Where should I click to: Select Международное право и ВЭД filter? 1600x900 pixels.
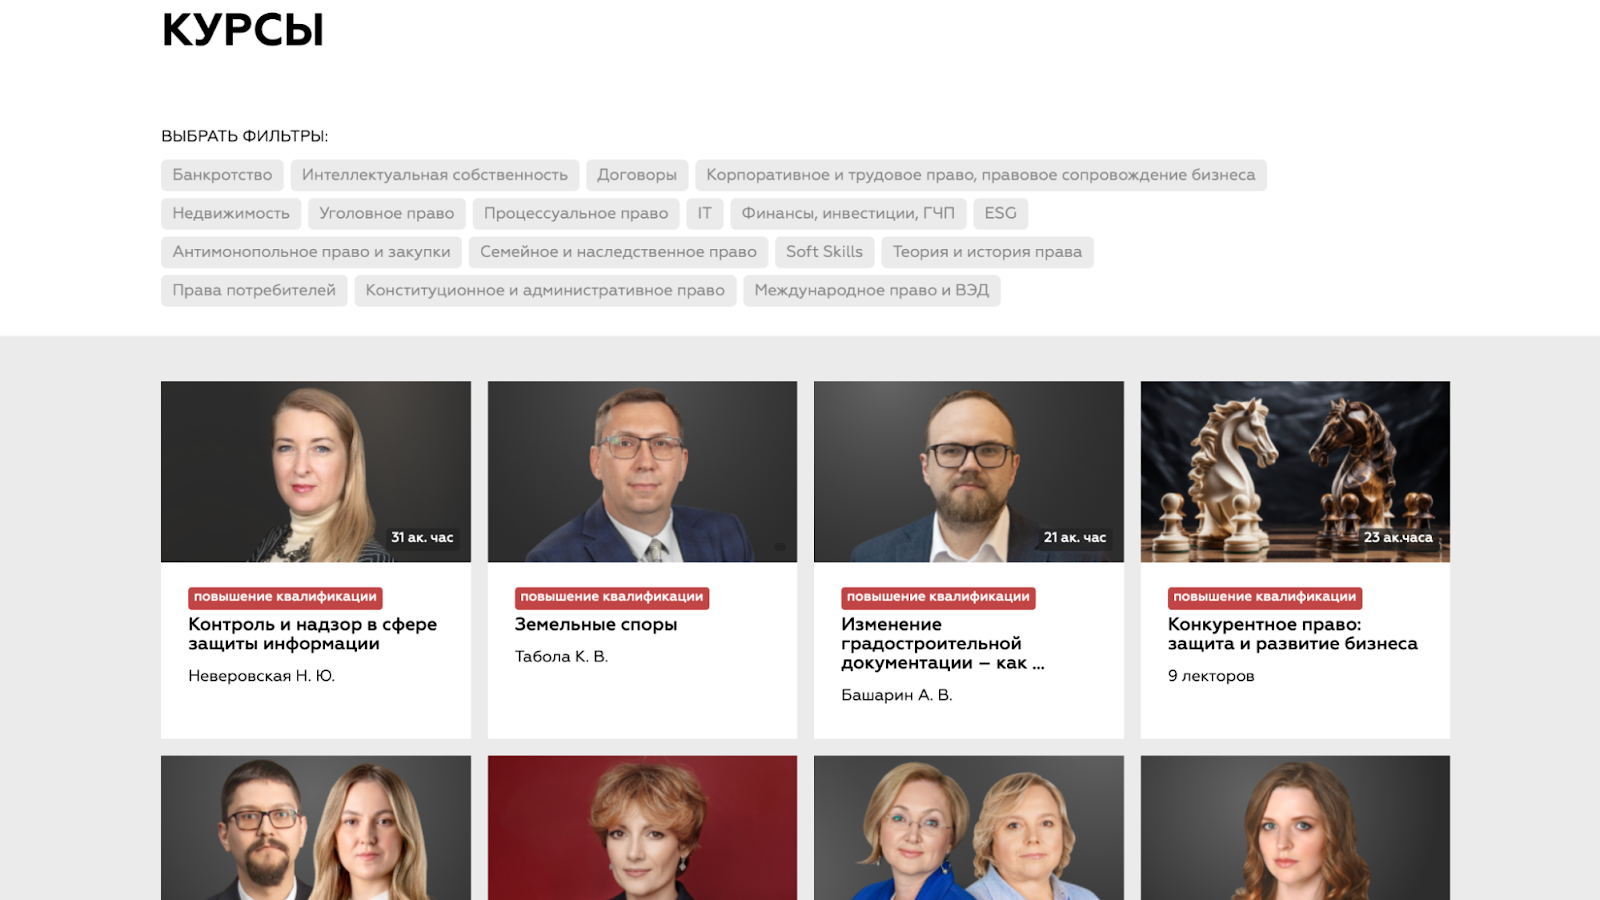pos(872,290)
